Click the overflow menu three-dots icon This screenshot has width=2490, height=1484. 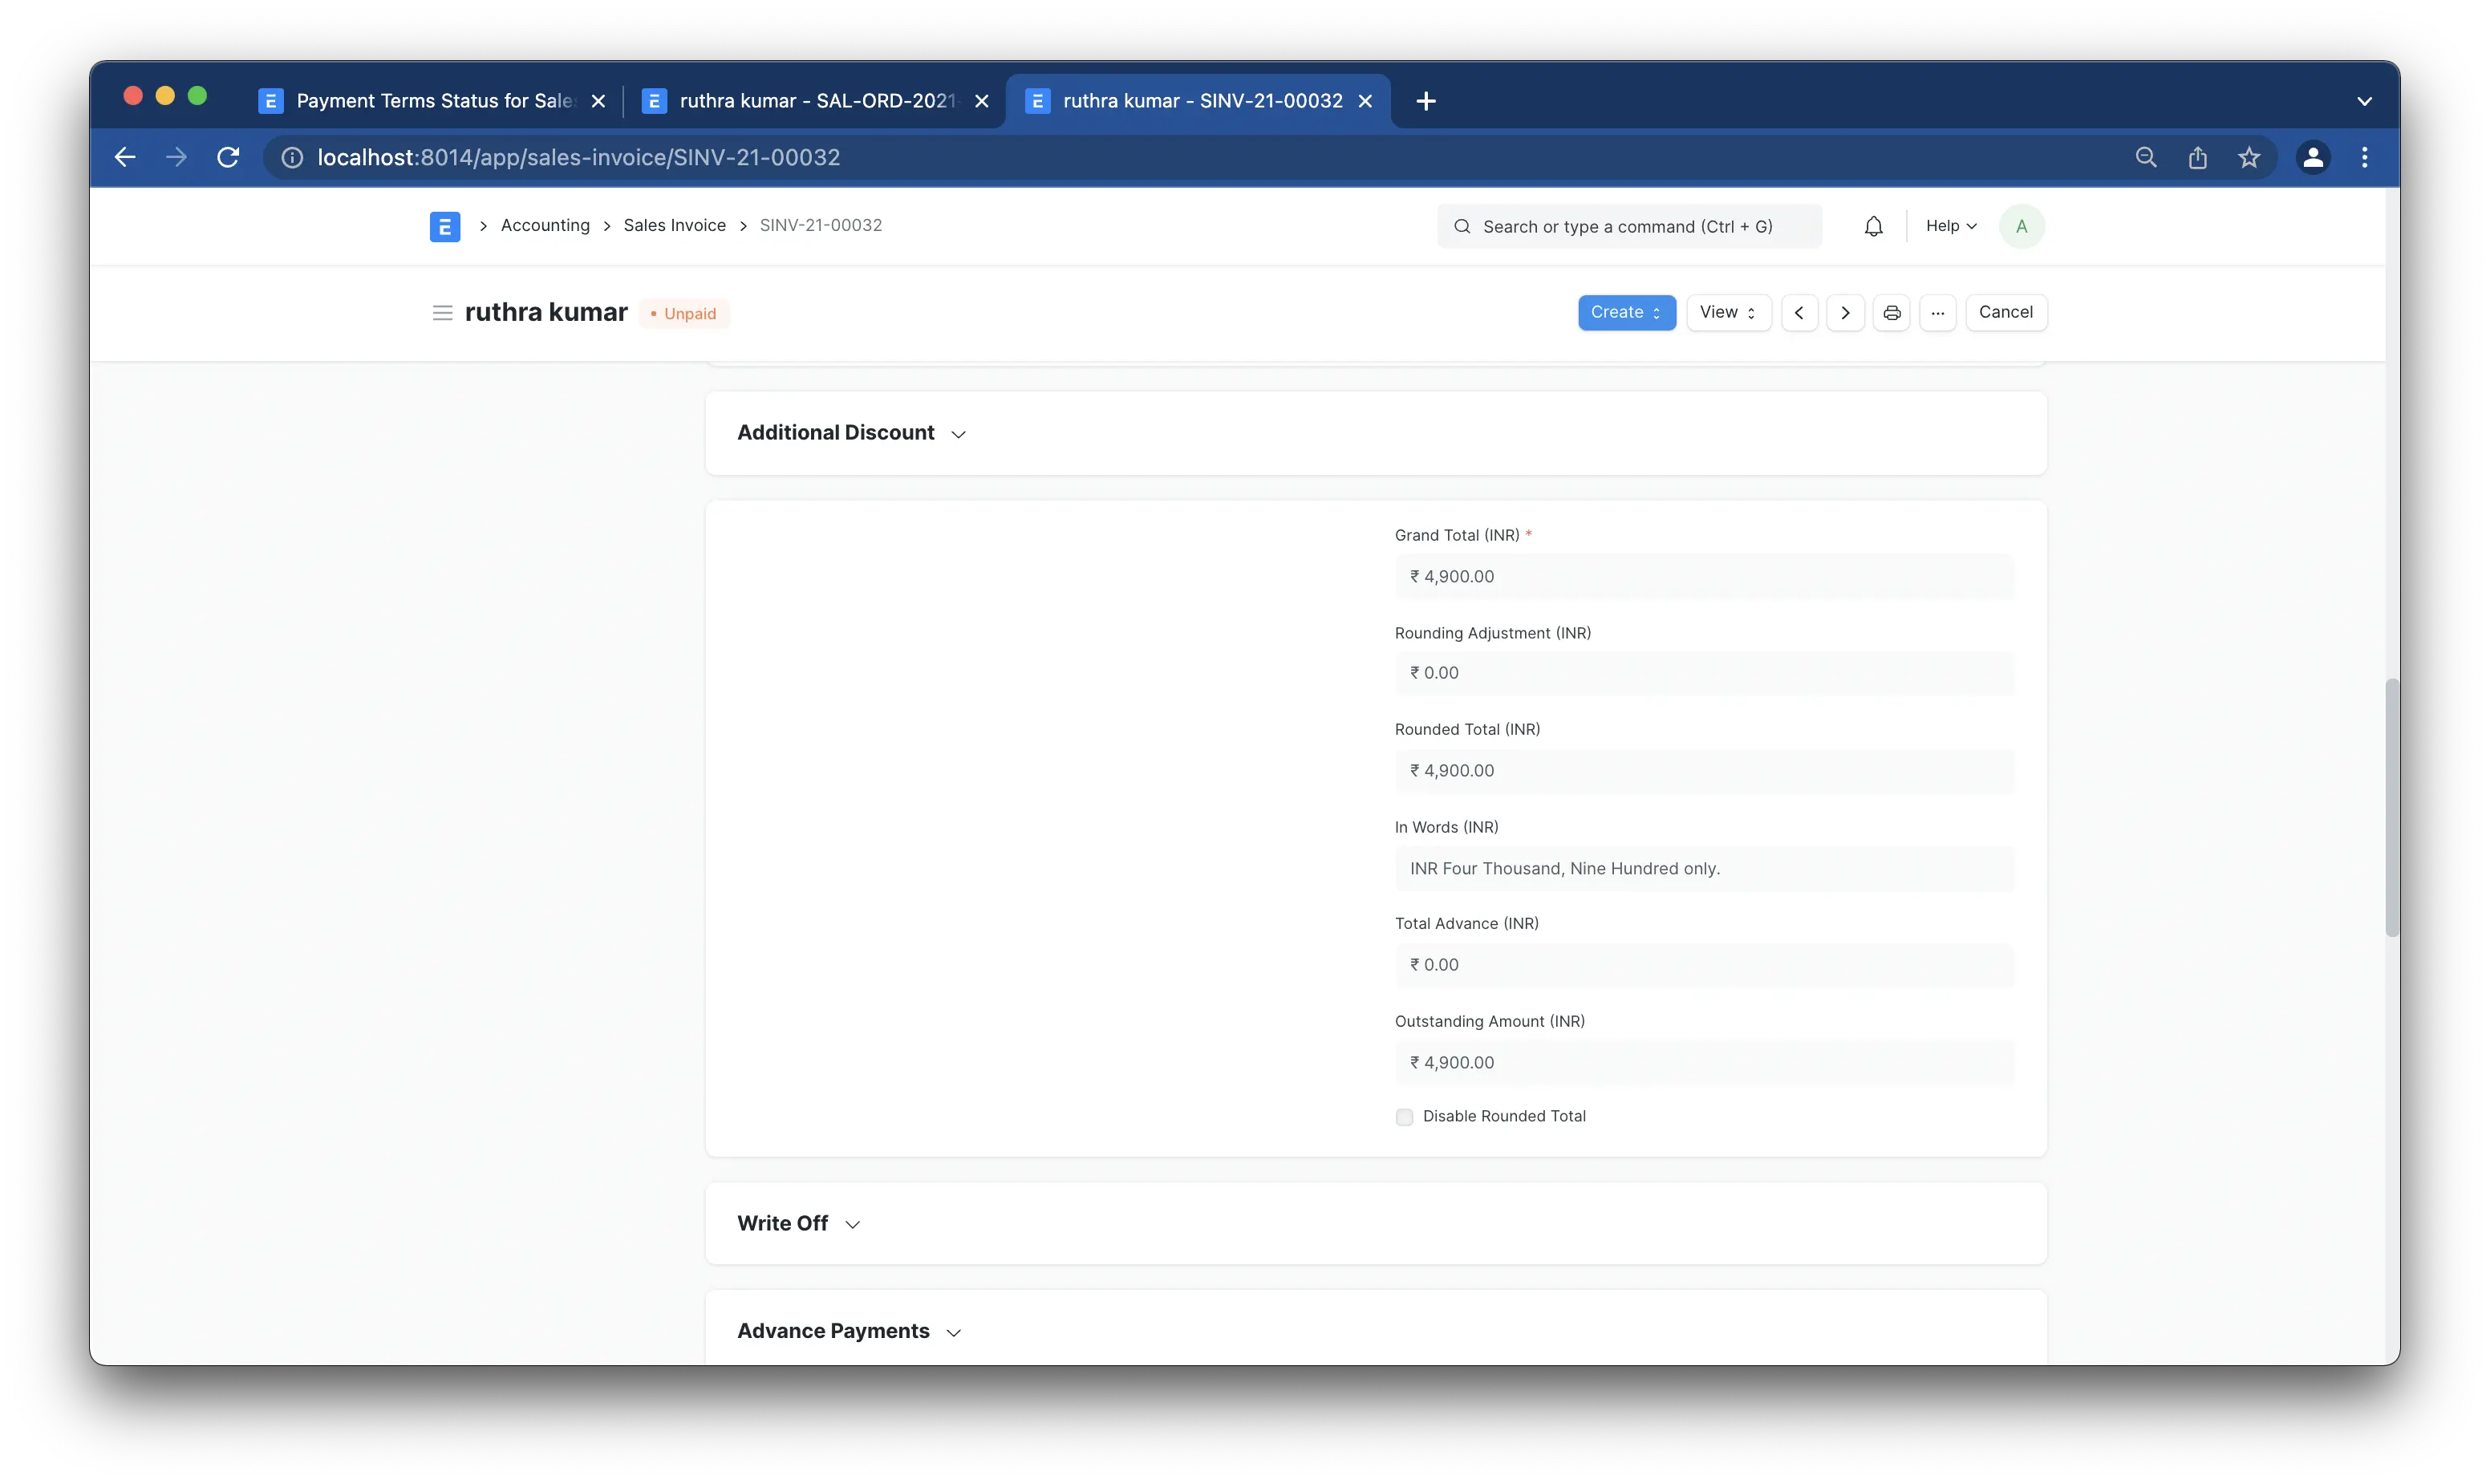pos(1937,313)
